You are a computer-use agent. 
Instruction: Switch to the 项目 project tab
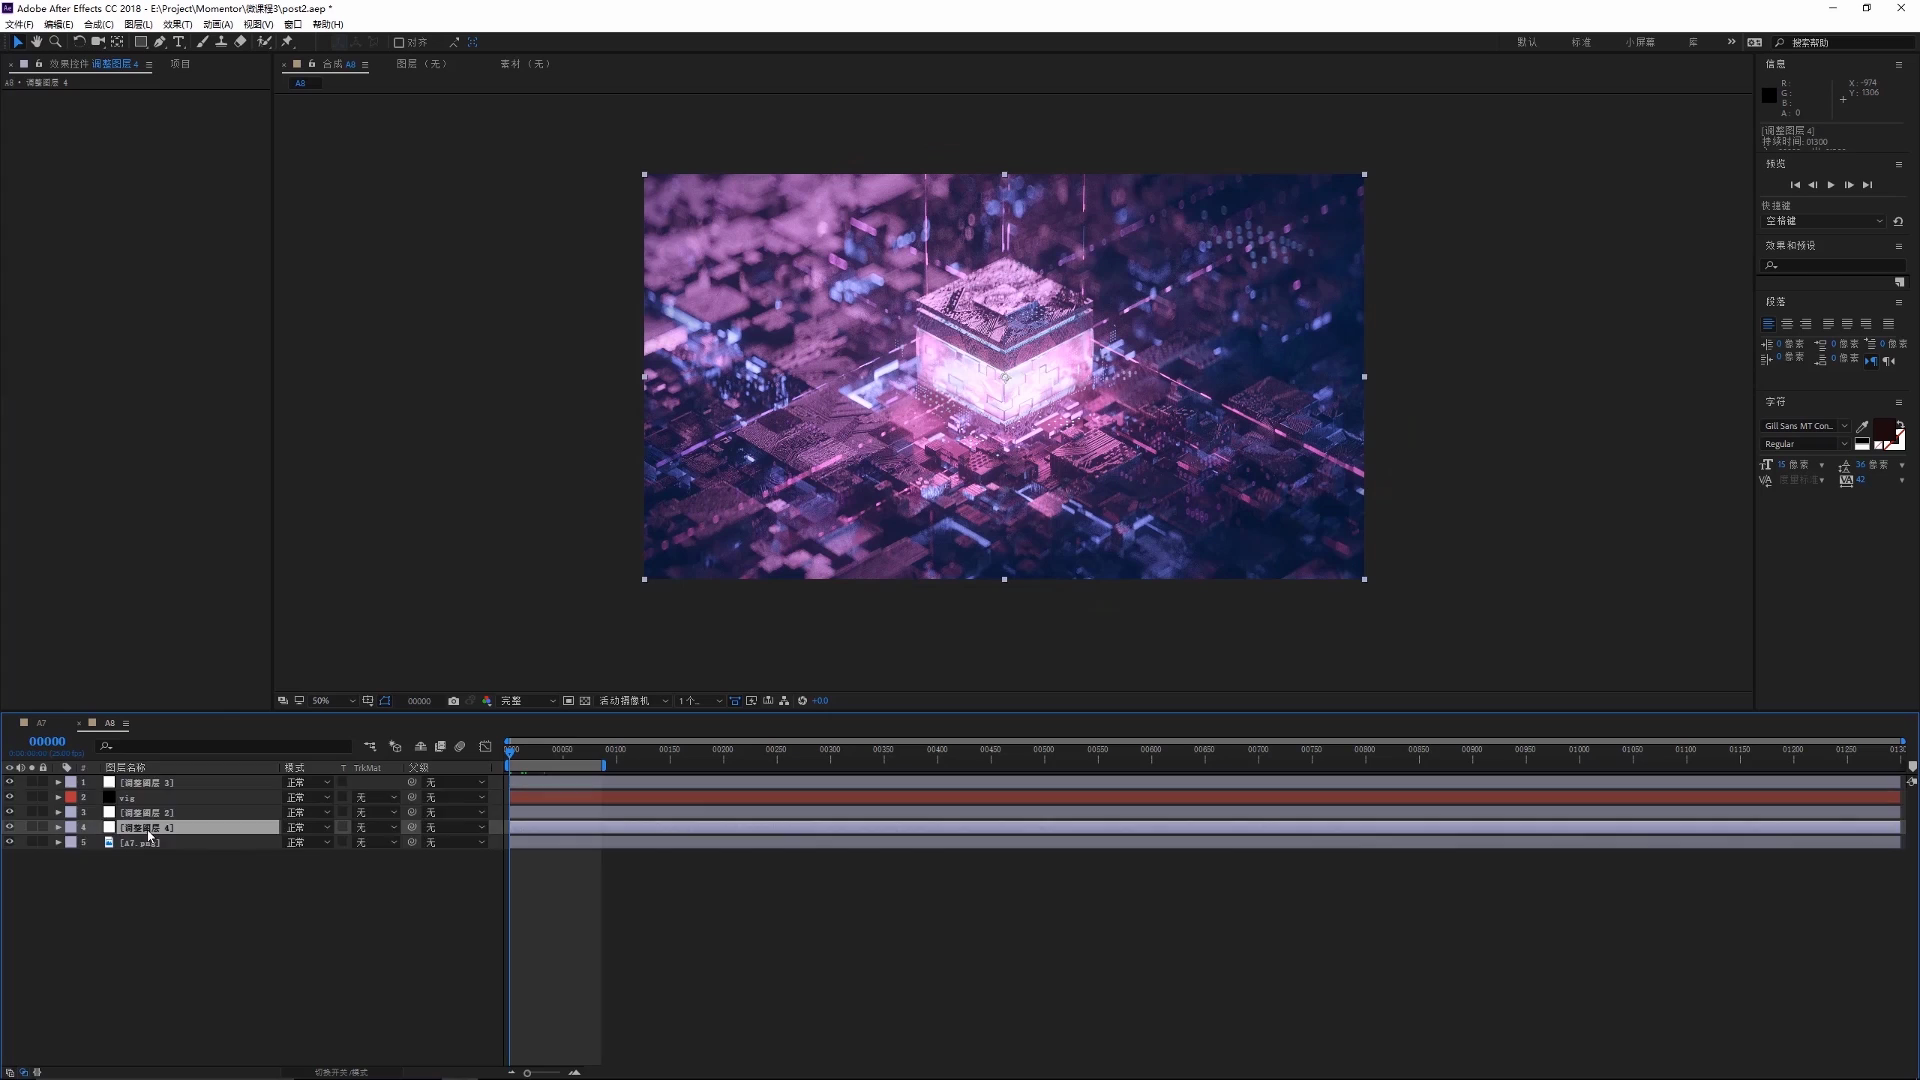[x=180, y=64]
